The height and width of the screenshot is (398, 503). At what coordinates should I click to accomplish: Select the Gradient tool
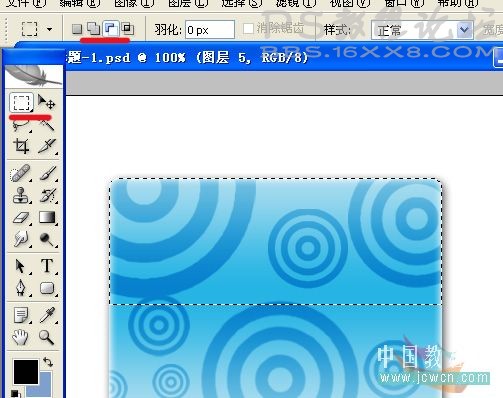pyautogui.click(x=47, y=217)
